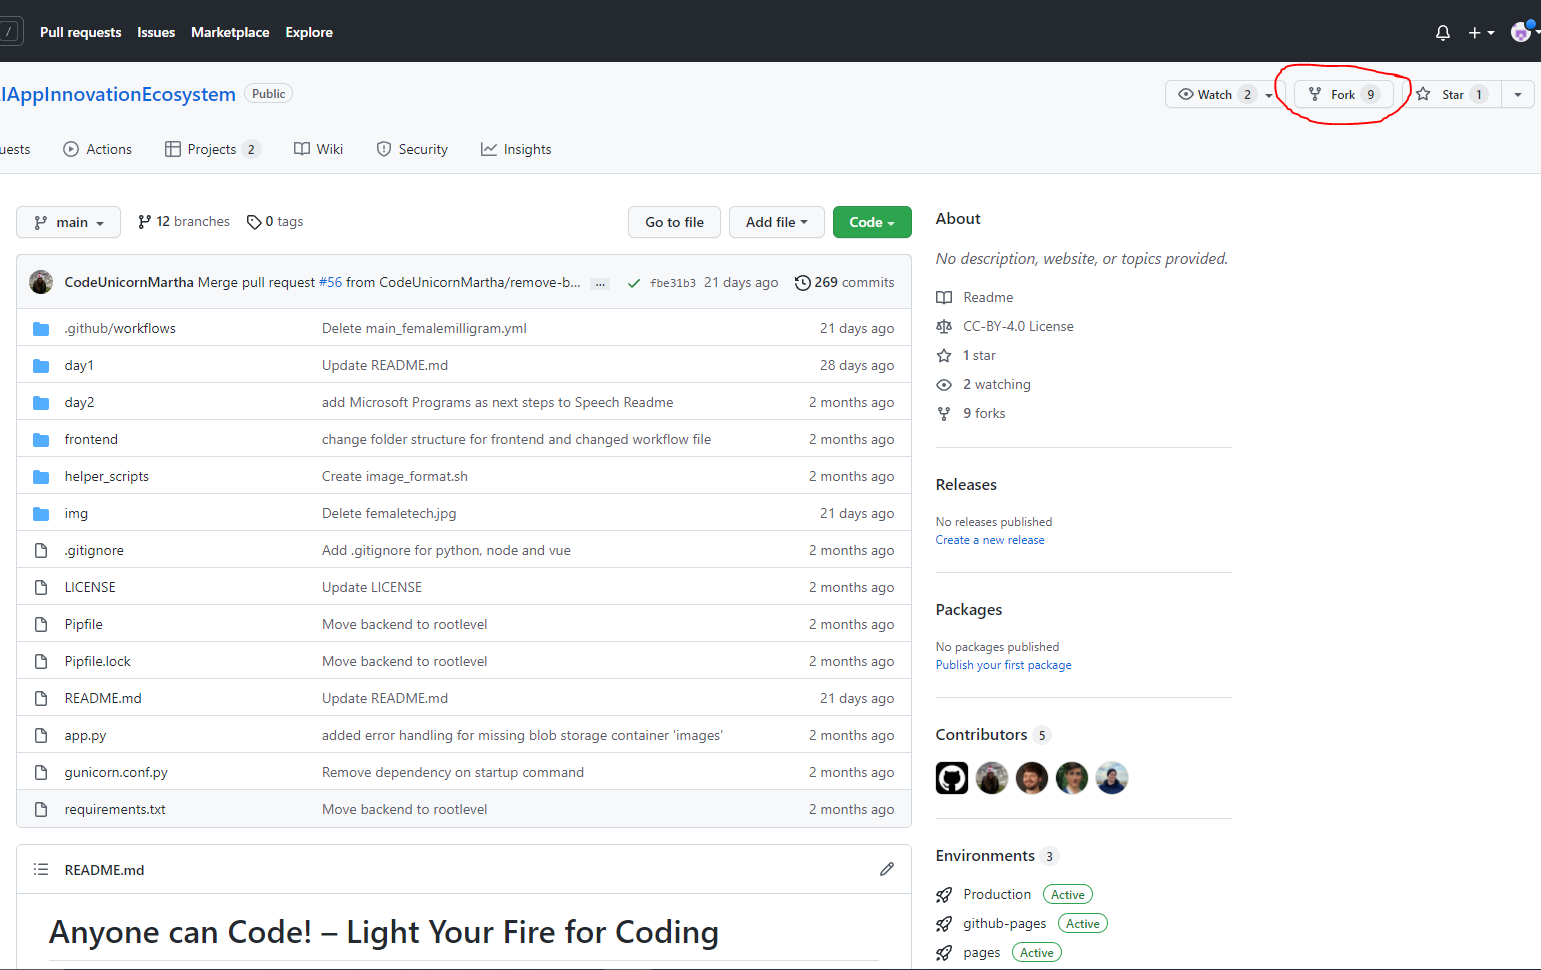This screenshot has width=1541, height=970.
Task: Open the main branch selector dropdown
Action: tap(68, 221)
